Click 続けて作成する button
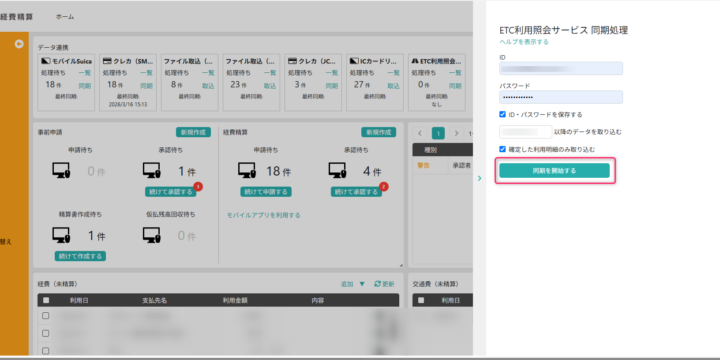 [x=80, y=256]
